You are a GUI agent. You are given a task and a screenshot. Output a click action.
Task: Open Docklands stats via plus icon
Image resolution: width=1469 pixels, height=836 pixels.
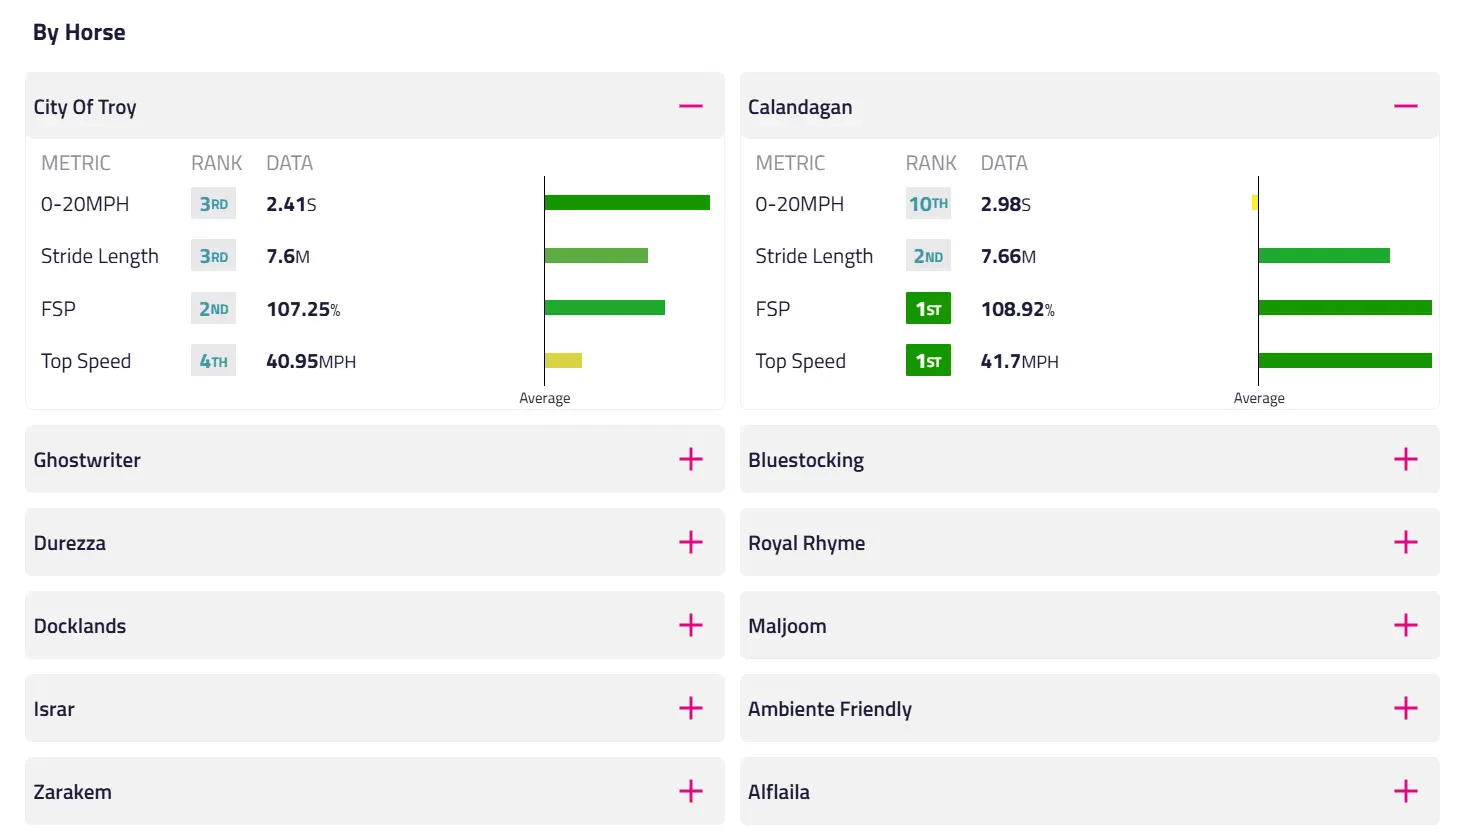[691, 625]
